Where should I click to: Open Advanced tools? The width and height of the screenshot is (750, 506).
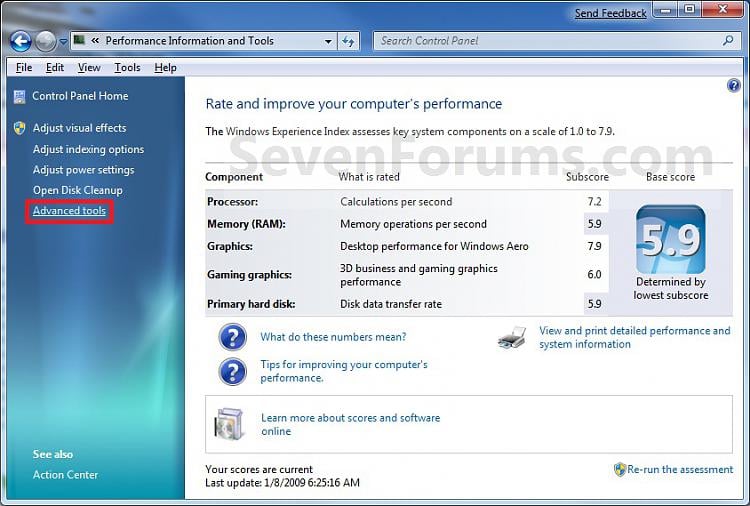69,211
